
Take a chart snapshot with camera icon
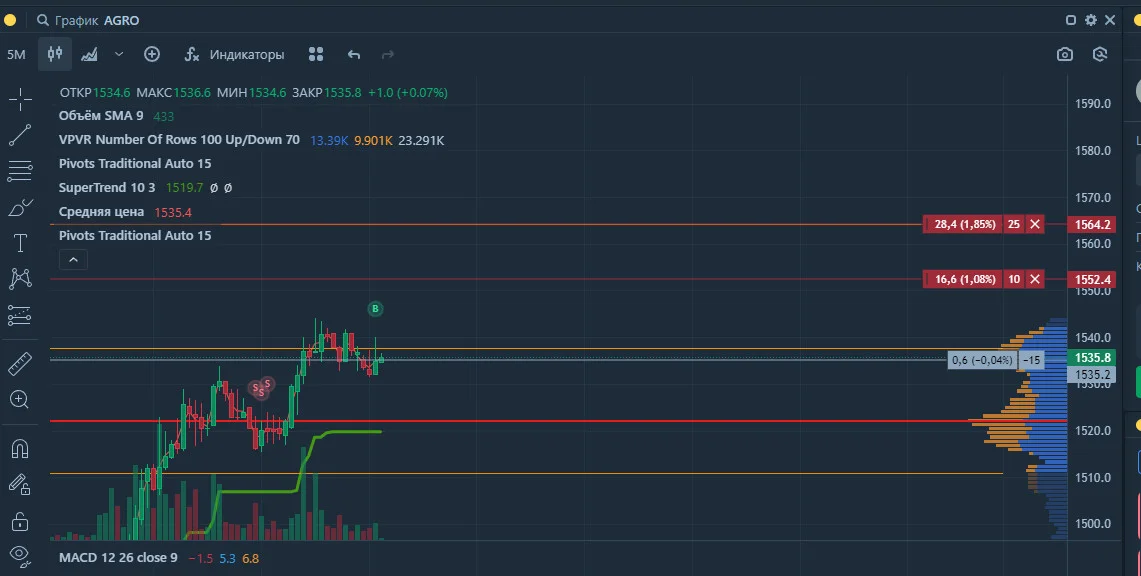click(1065, 55)
